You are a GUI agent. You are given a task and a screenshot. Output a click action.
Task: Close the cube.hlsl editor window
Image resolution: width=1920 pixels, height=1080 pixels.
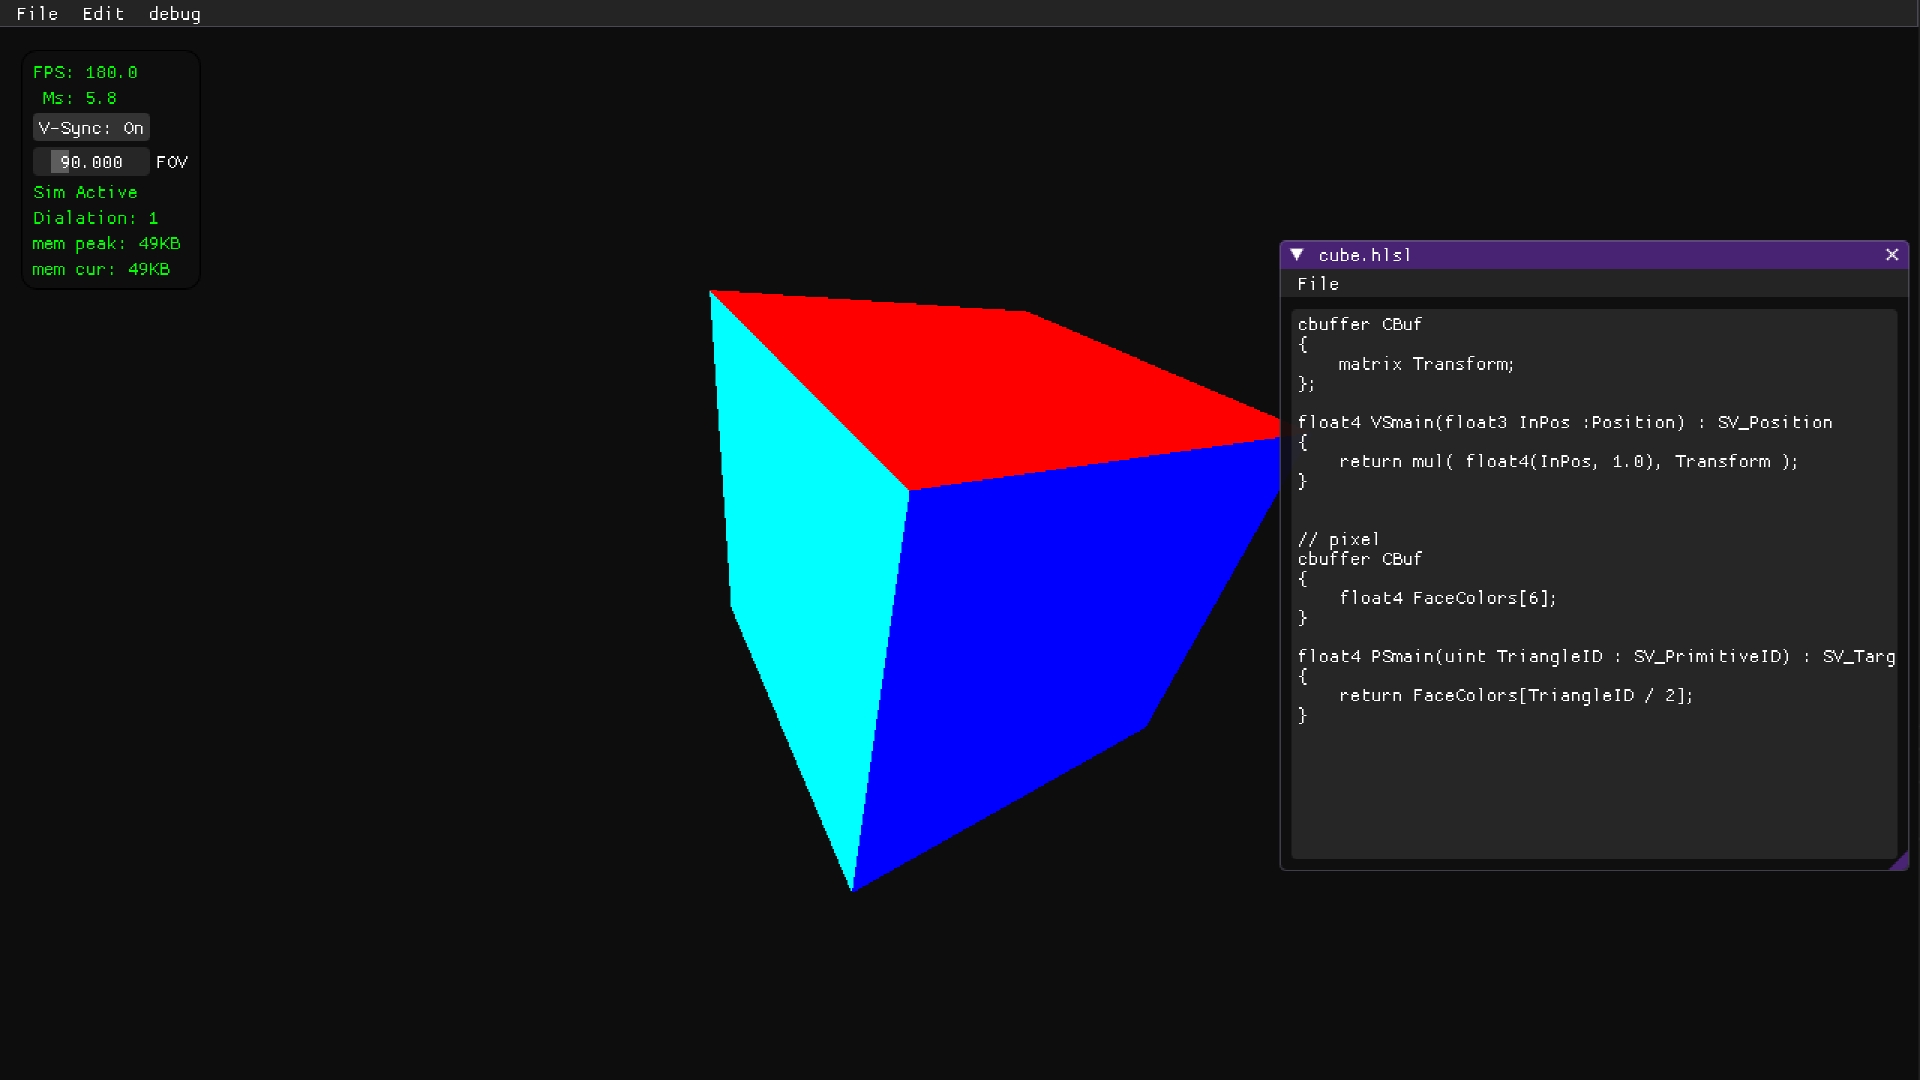pos(1892,255)
